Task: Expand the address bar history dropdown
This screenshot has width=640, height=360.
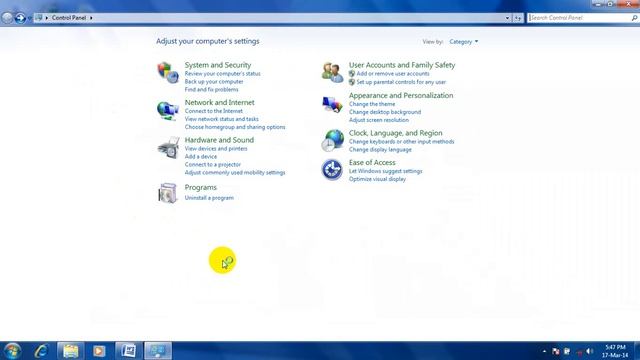Action: click(507, 18)
